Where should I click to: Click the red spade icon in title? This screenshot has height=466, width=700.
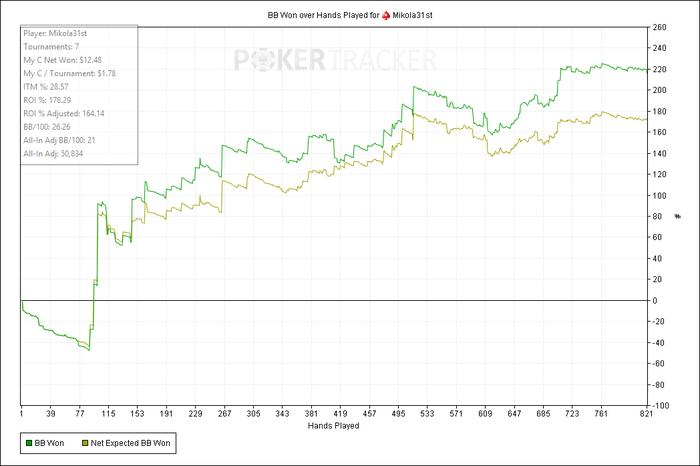[386, 15]
